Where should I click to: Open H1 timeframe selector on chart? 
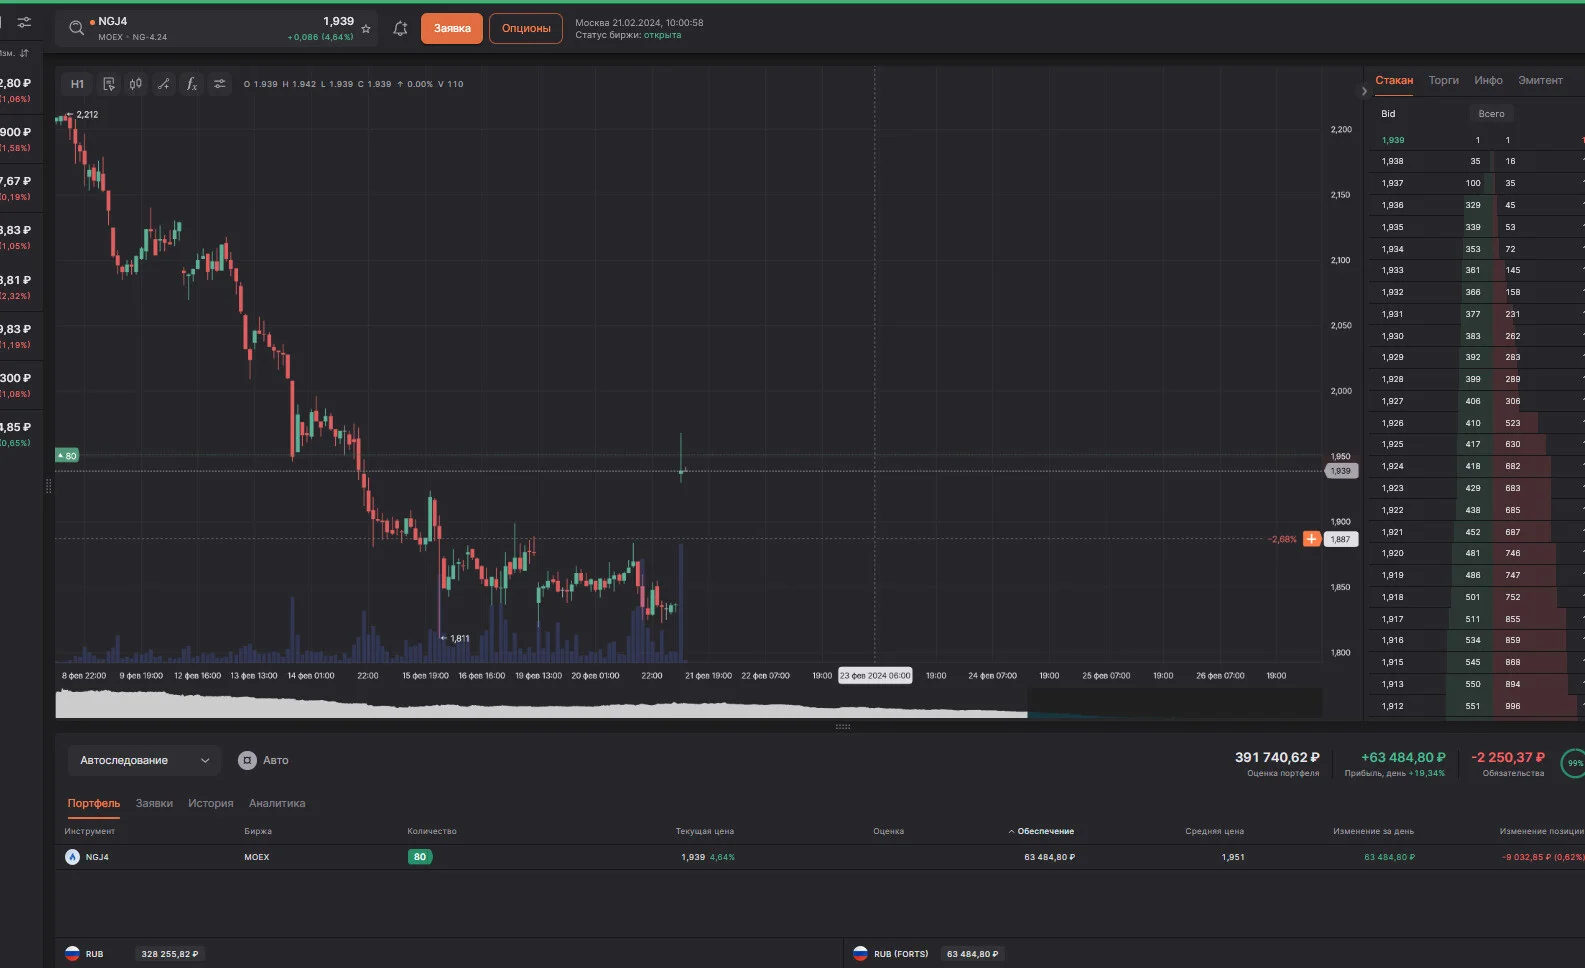77,84
